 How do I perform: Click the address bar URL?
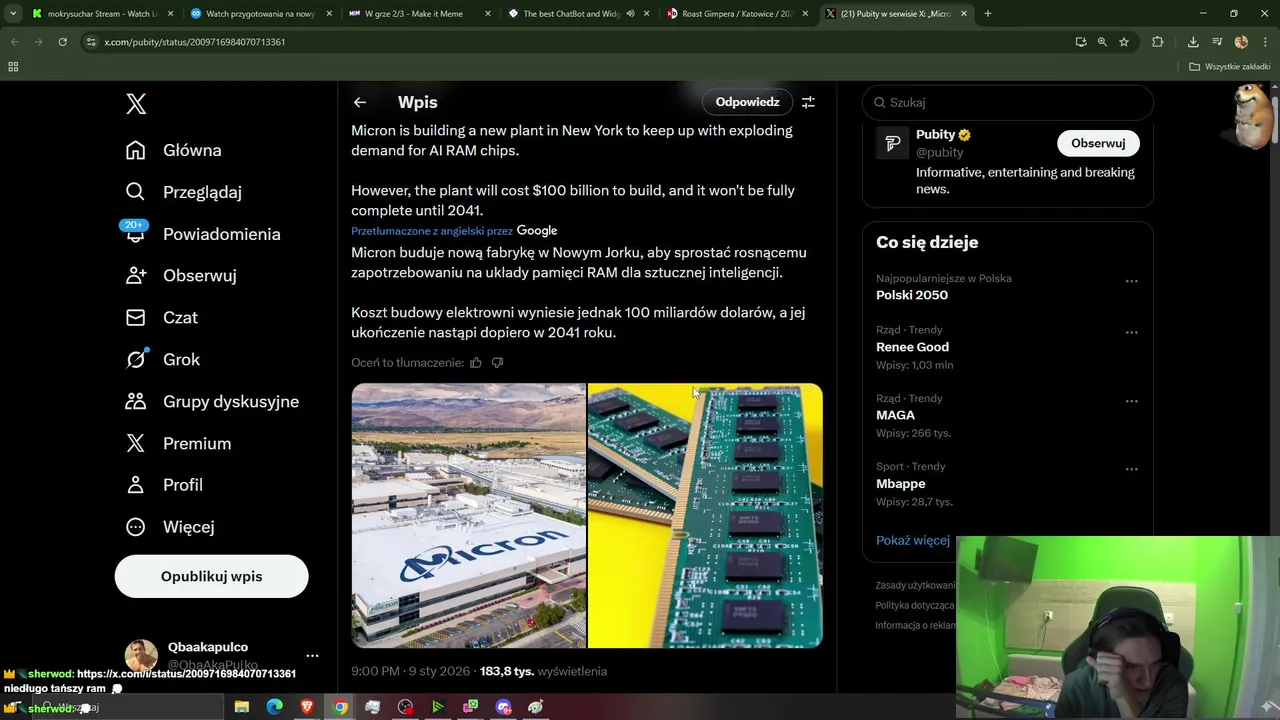pos(195,42)
